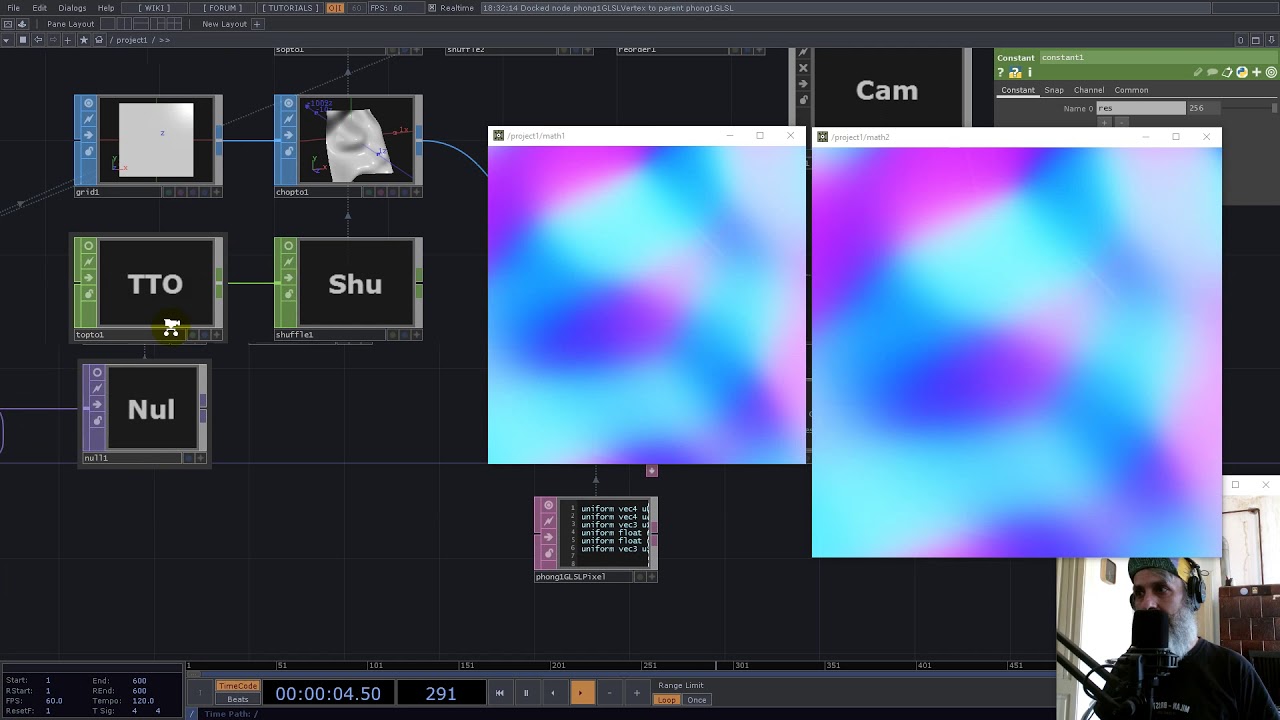Open the Dialogs menu
Viewport: 1280px width, 720px height.
coord(72,8)
